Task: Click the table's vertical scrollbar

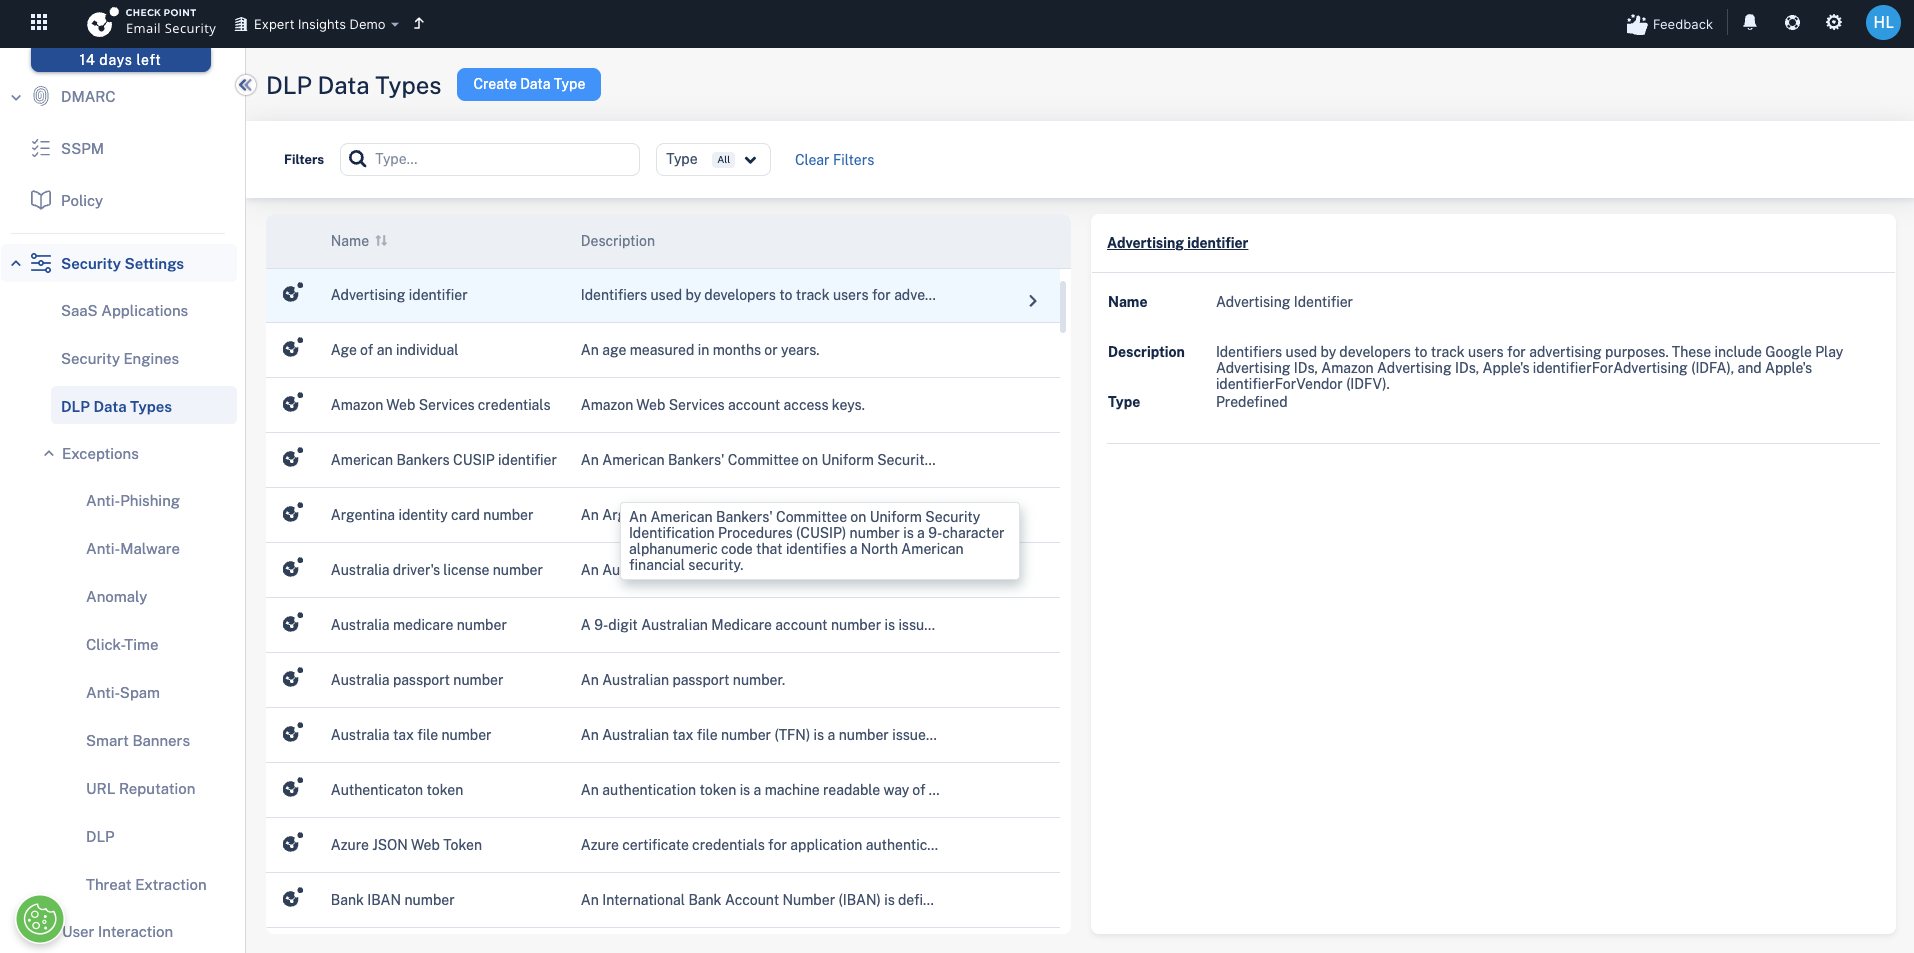Action: 1063,307
